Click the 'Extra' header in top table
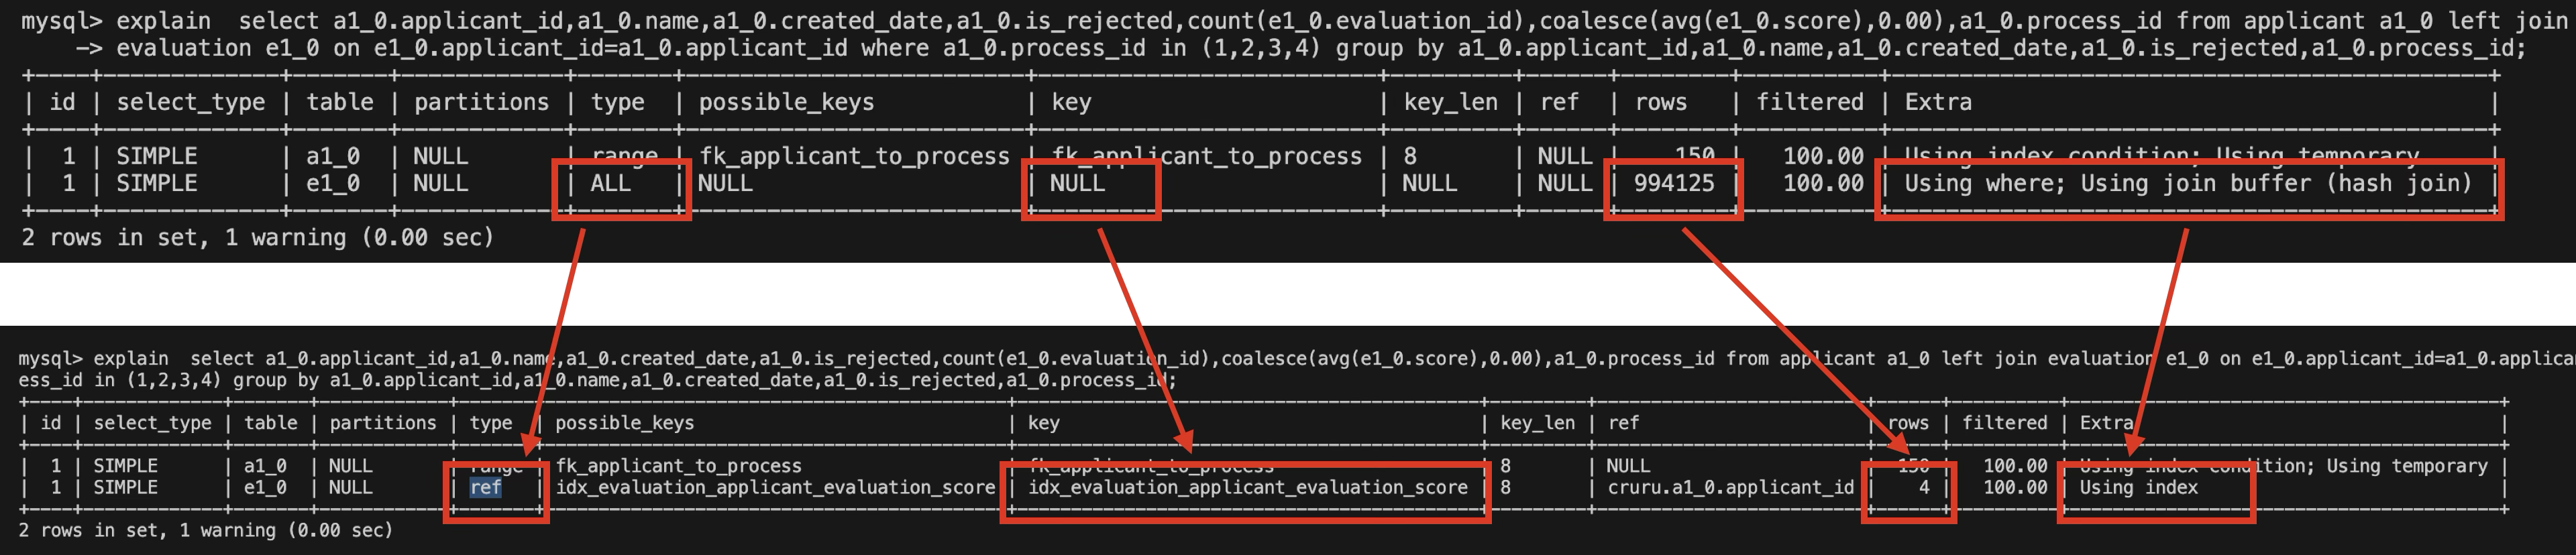 pyautogui.click(x=1938, y=102)
